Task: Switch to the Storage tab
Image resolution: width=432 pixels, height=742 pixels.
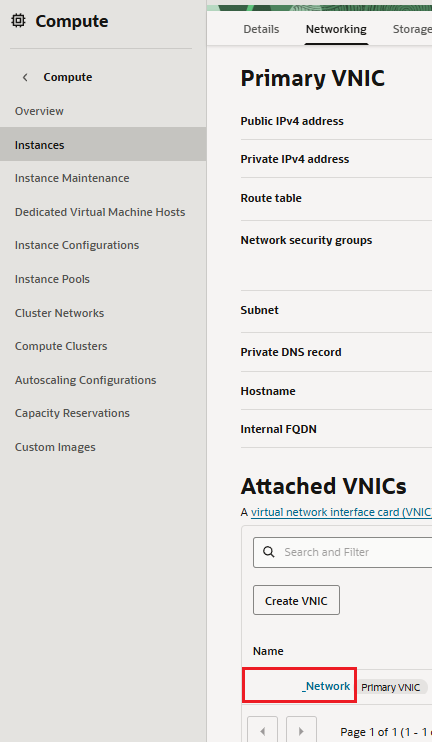Action: (412, 29)
